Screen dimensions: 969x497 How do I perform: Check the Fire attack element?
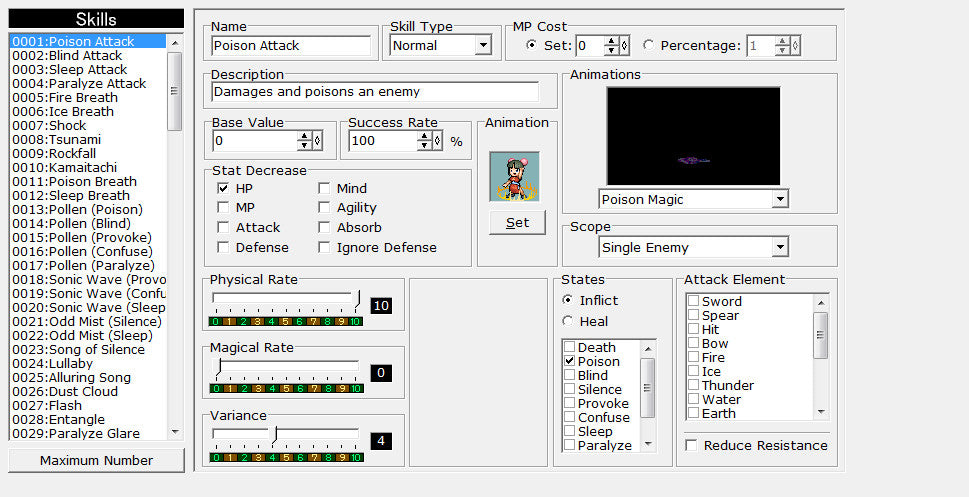[x=693, y=357]
